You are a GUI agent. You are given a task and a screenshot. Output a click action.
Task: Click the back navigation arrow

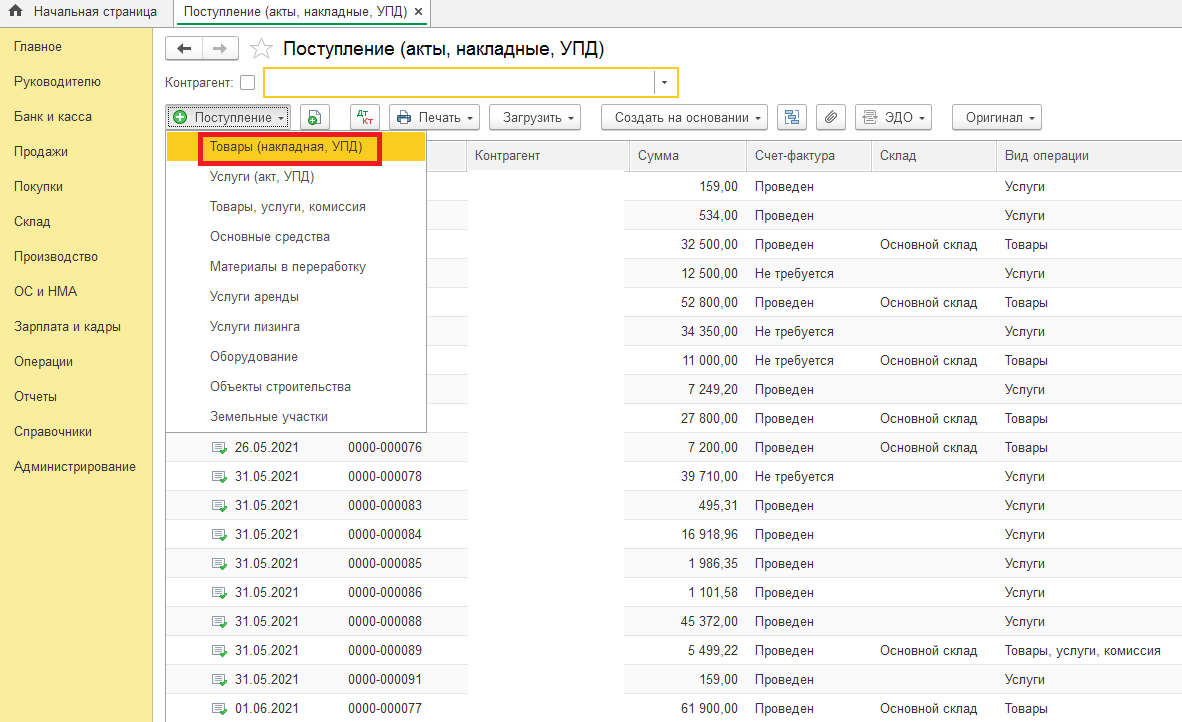coord(183,48)
